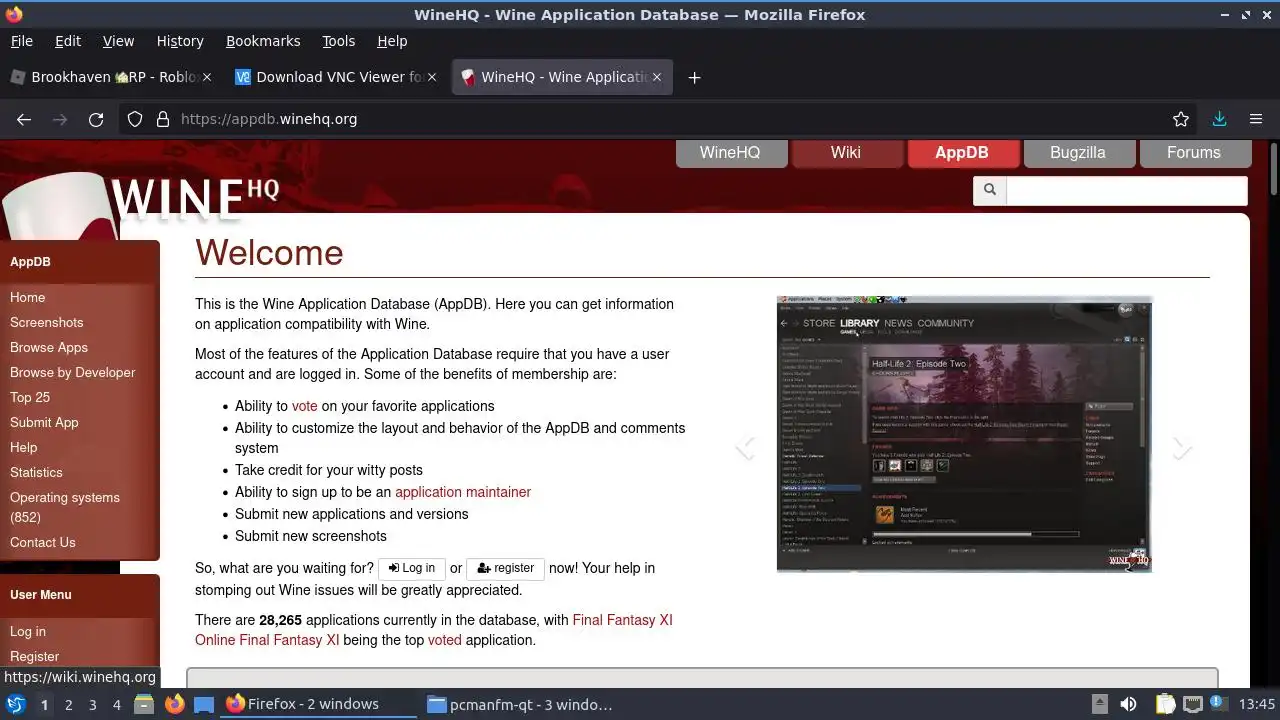Click Log in under User Menu
Screen dimensions: 1280x720
(x=28, y=631)
